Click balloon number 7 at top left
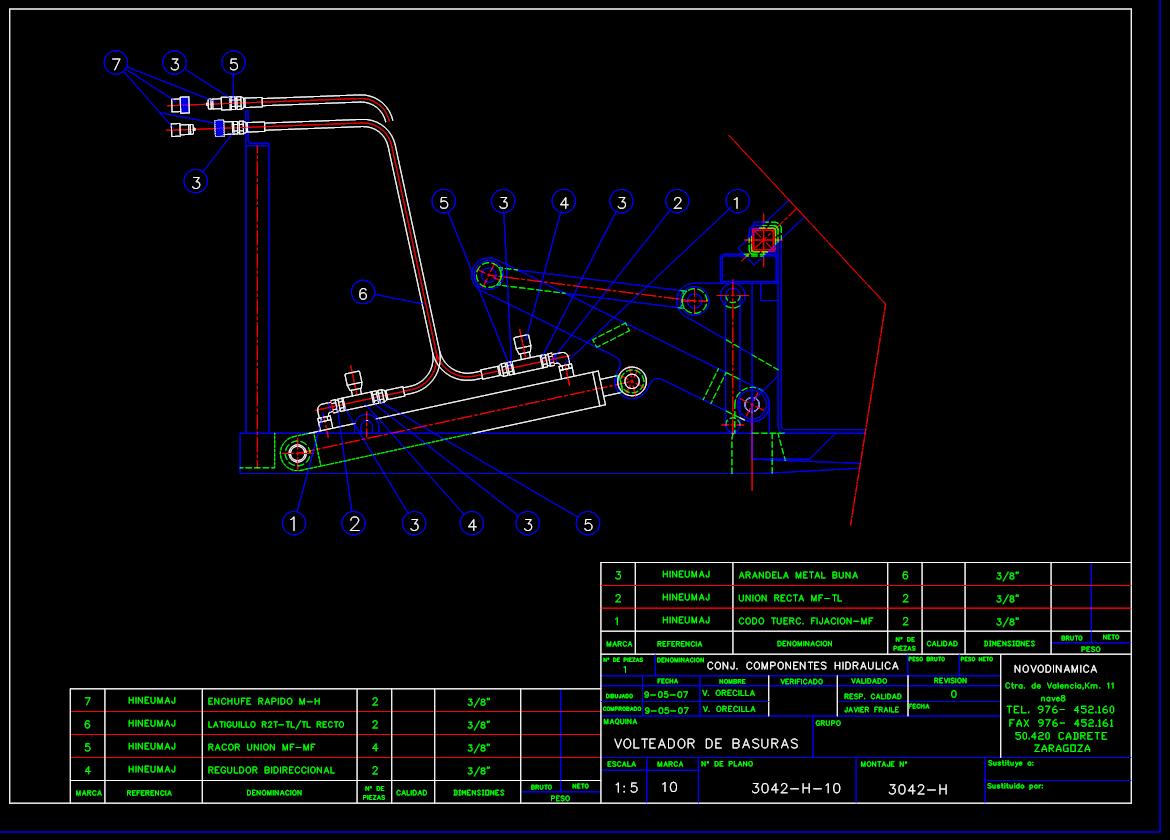 point(117,64)
